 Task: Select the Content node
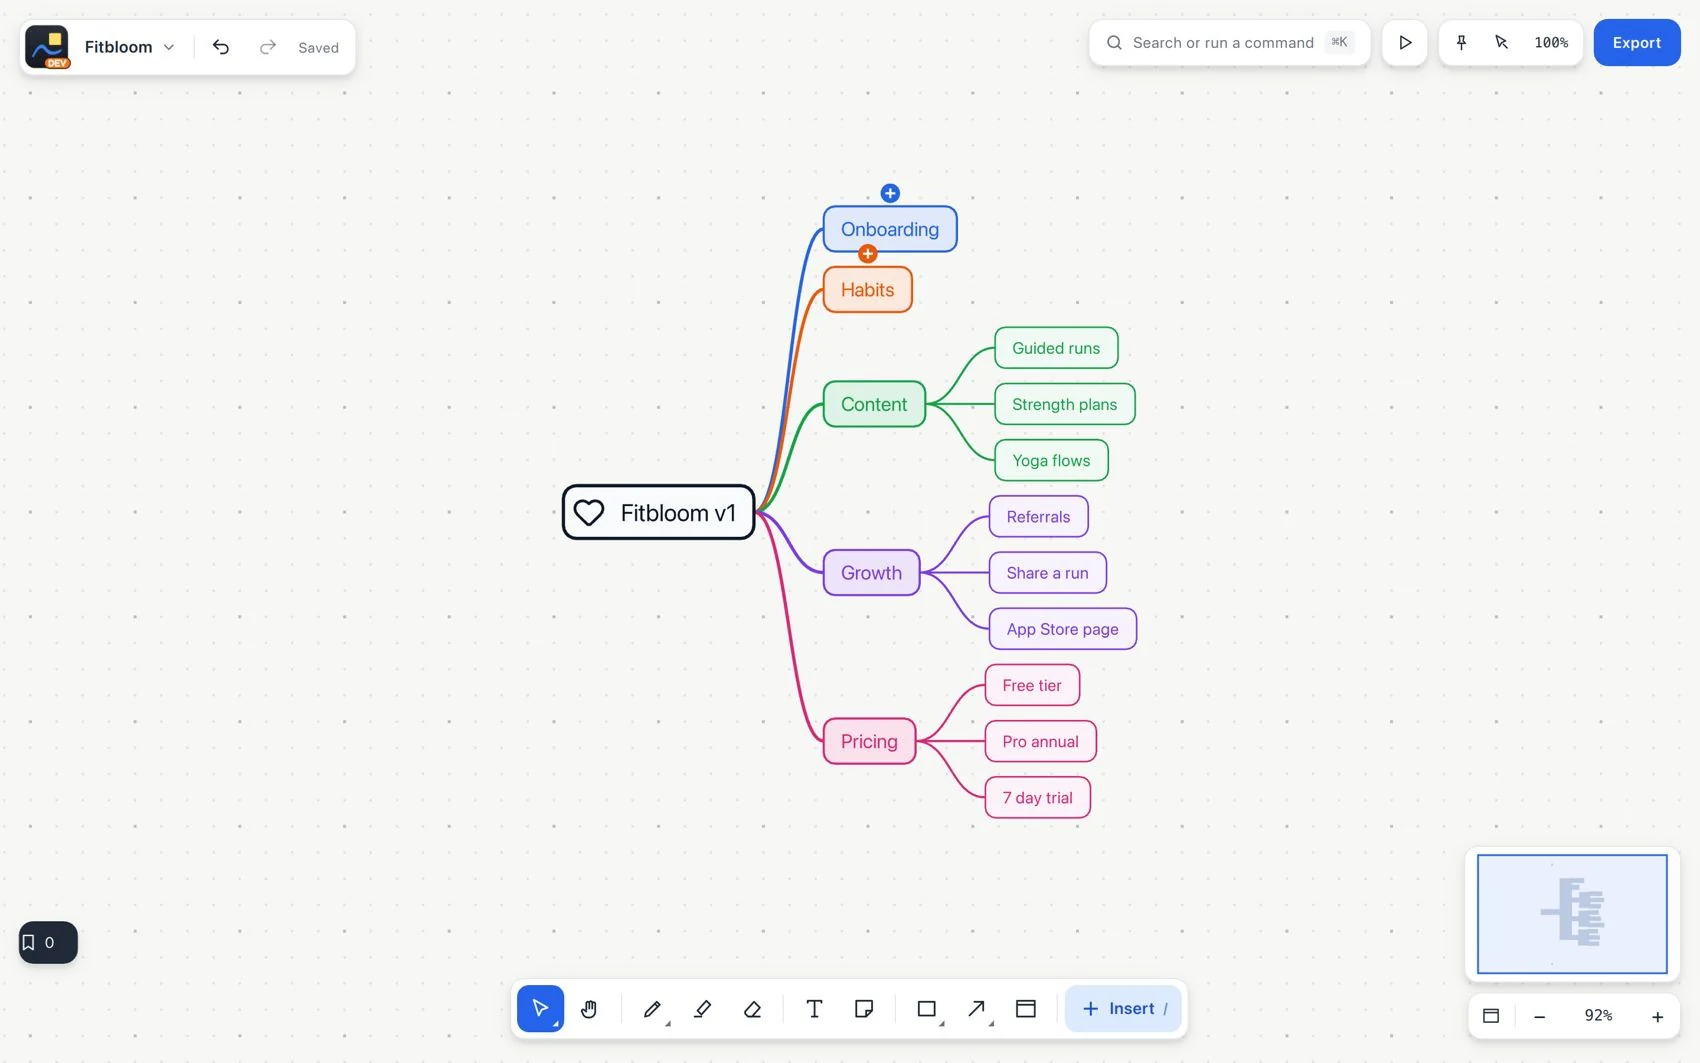(x=874, y=404)
